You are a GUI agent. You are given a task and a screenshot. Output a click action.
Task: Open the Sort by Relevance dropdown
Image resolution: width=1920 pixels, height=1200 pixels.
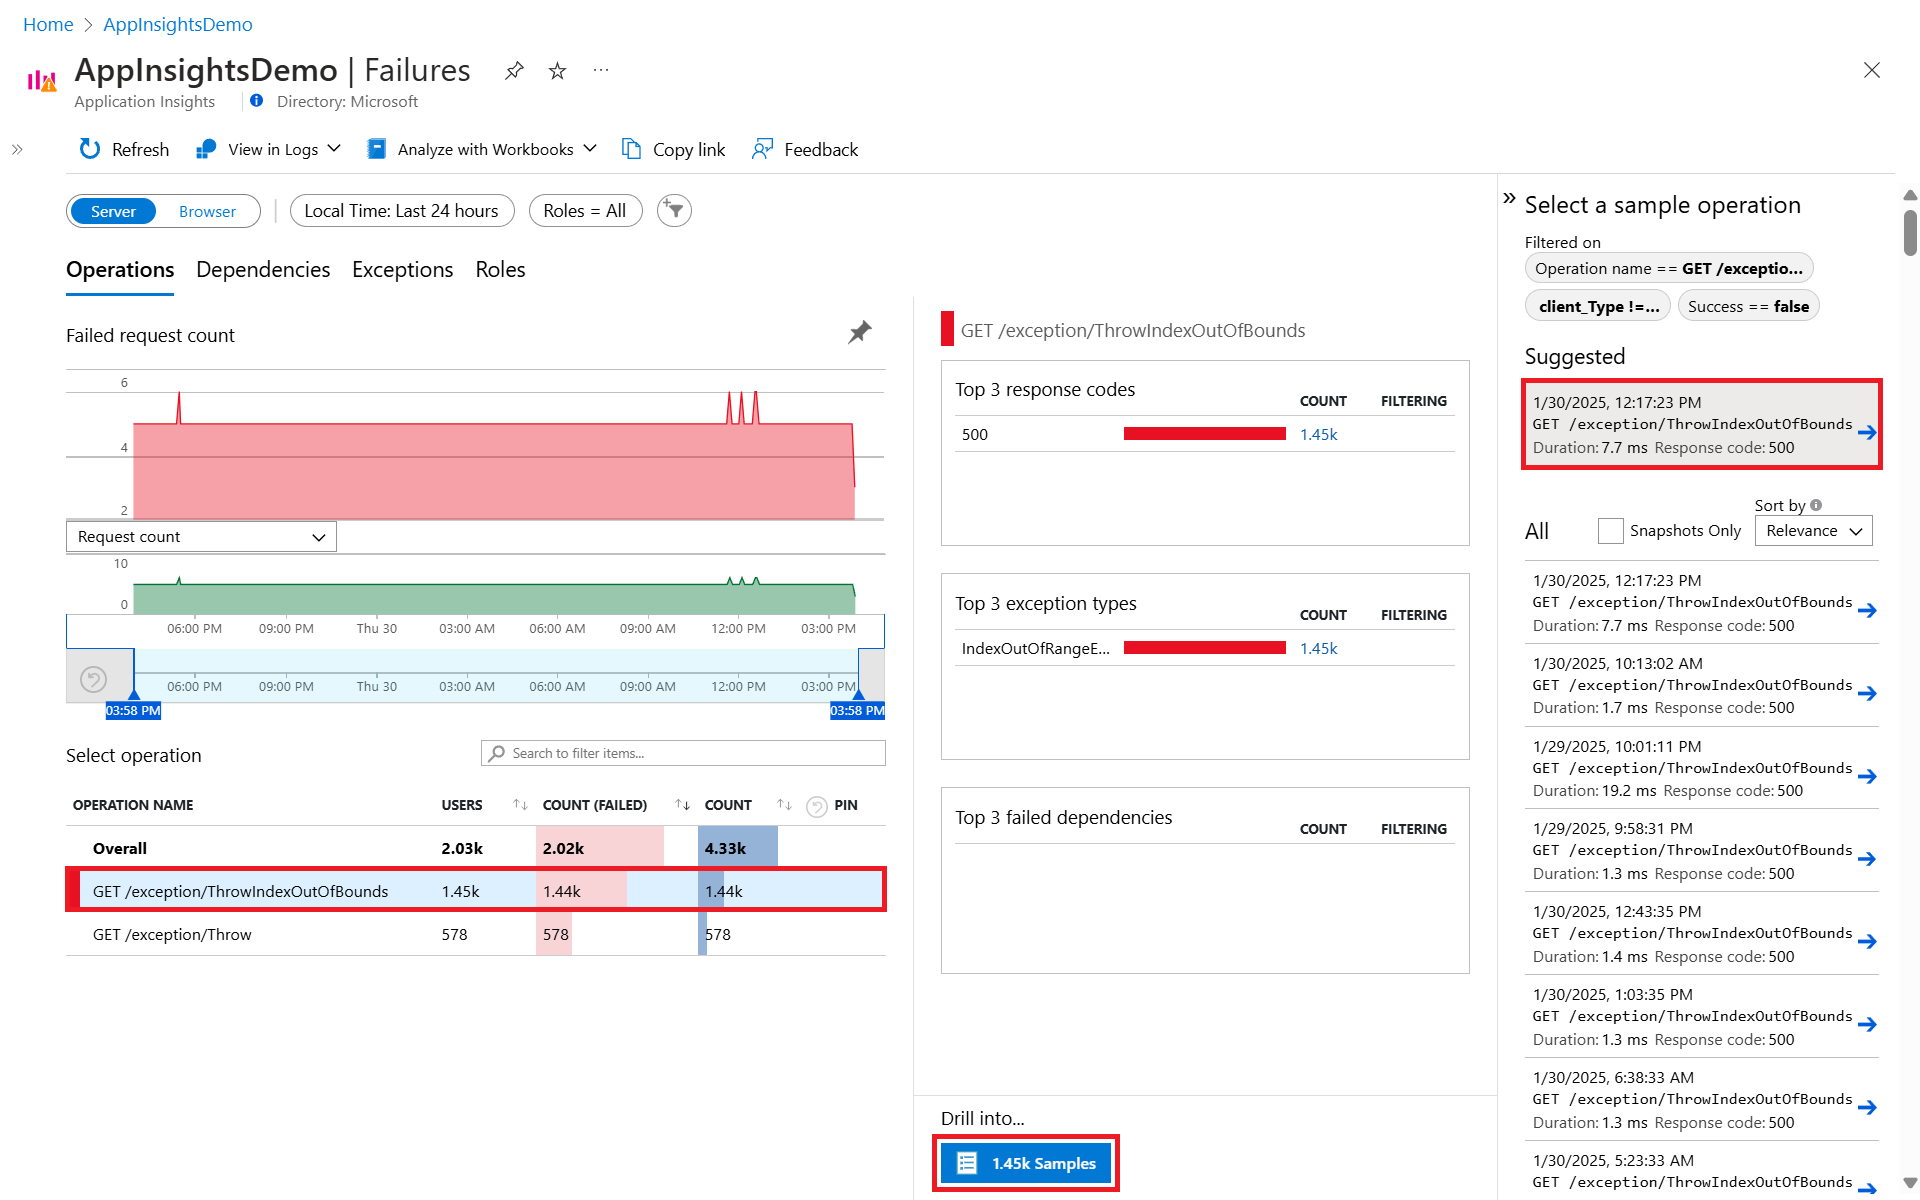coord(1813,531)
